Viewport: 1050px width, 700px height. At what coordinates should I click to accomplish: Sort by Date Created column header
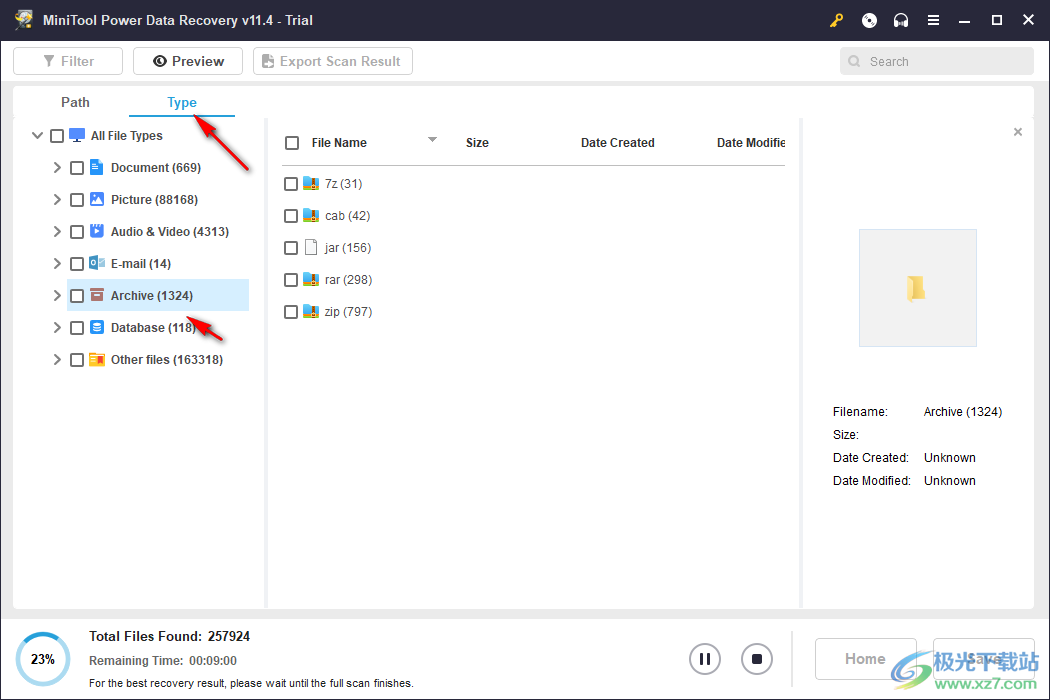click(x=617, y=143)
